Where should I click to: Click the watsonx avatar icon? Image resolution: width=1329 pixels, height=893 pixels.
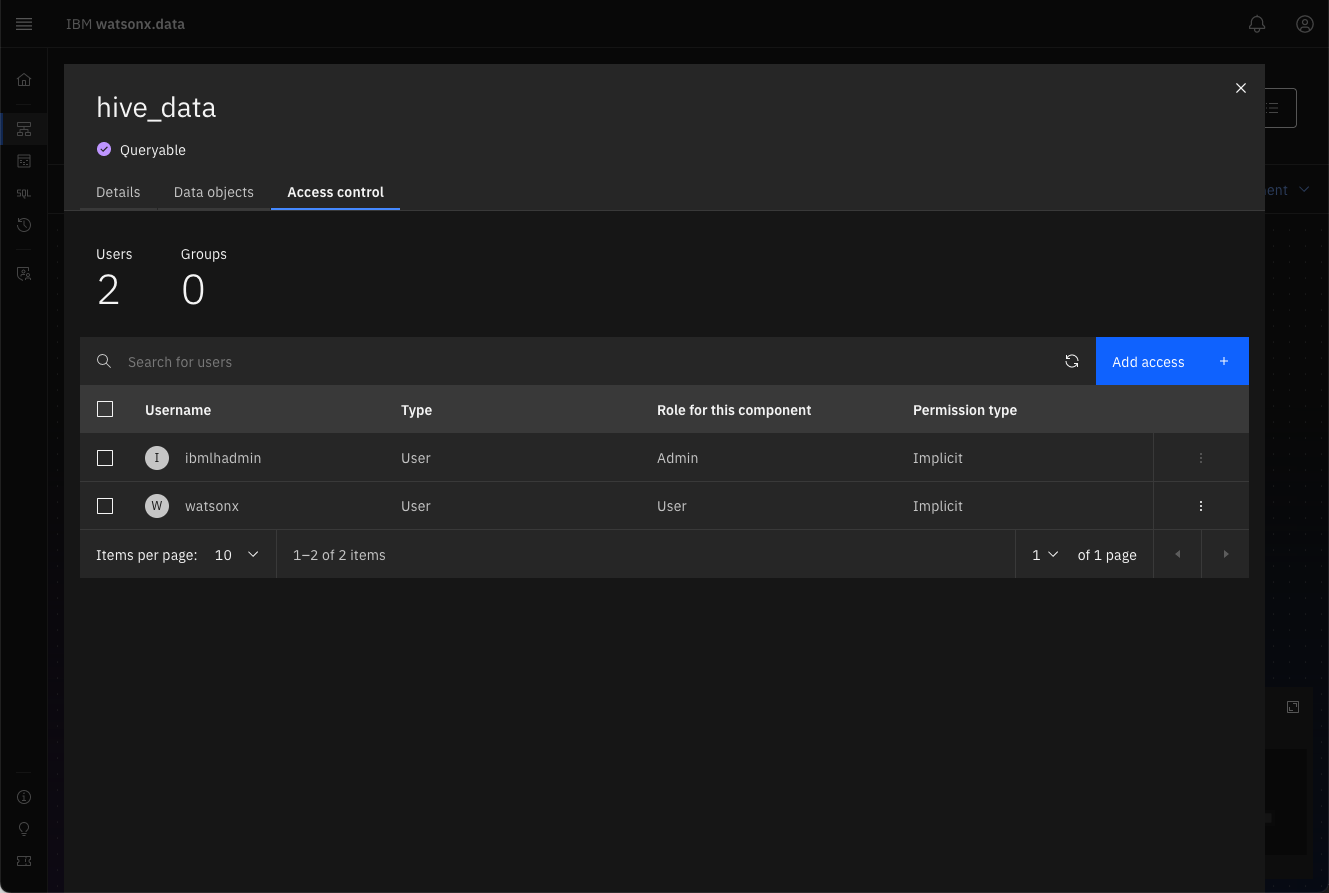tap(157, 506)
